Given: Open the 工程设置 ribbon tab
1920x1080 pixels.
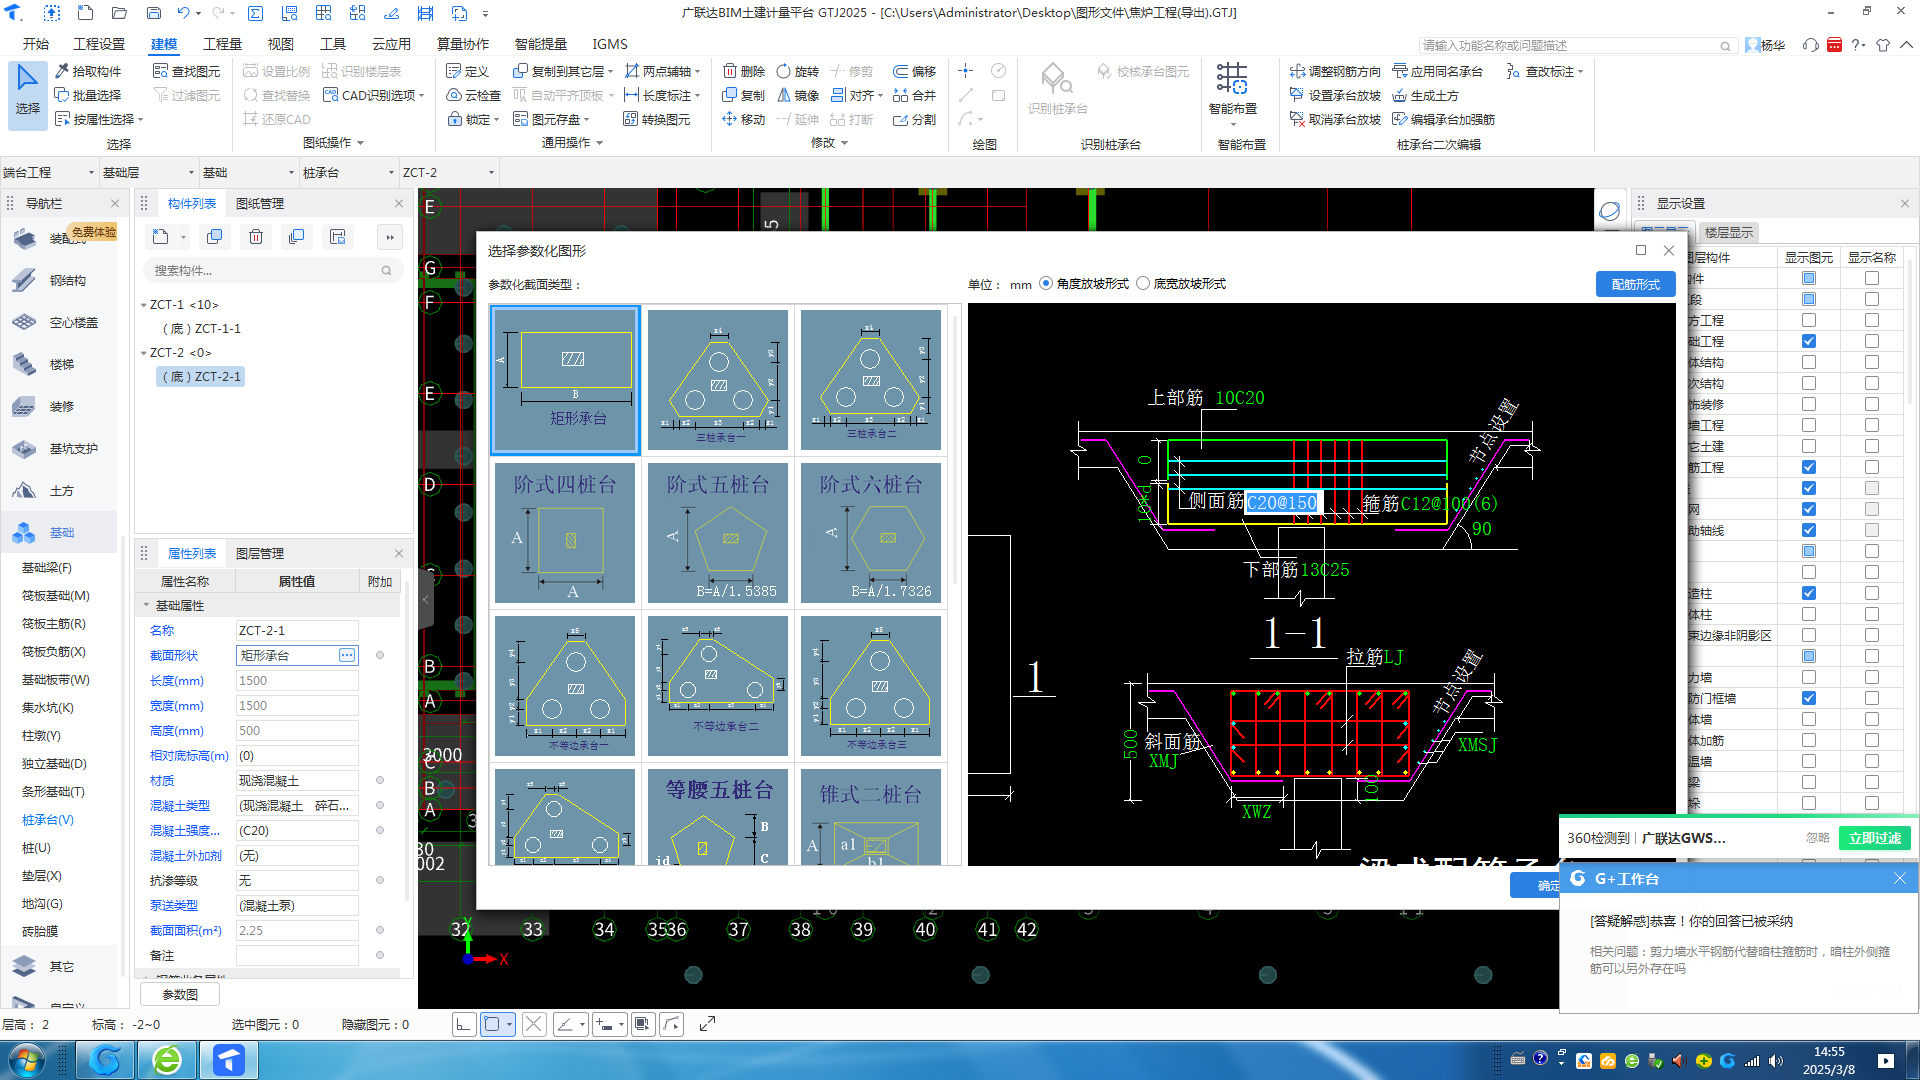Looking at the screenshot, I should coord(99,44).
